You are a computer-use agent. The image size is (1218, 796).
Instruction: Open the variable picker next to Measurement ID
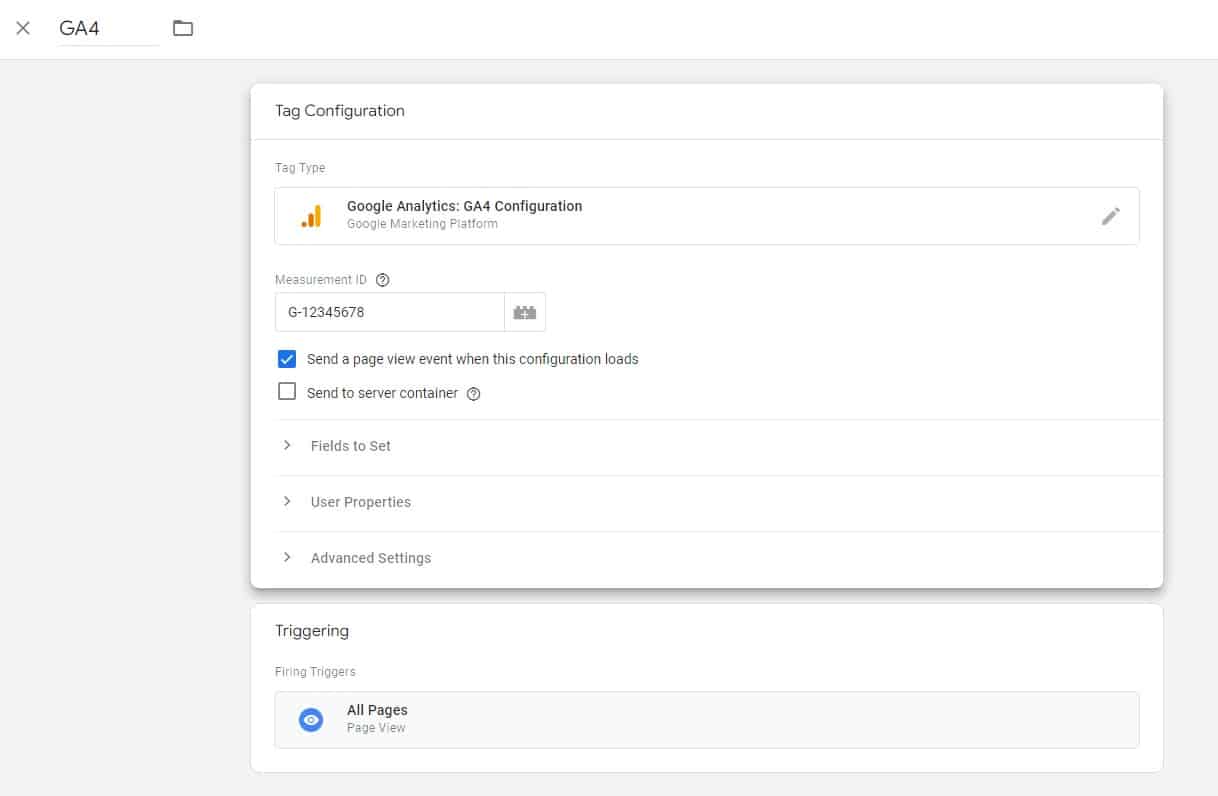click(x=524, y=312)
